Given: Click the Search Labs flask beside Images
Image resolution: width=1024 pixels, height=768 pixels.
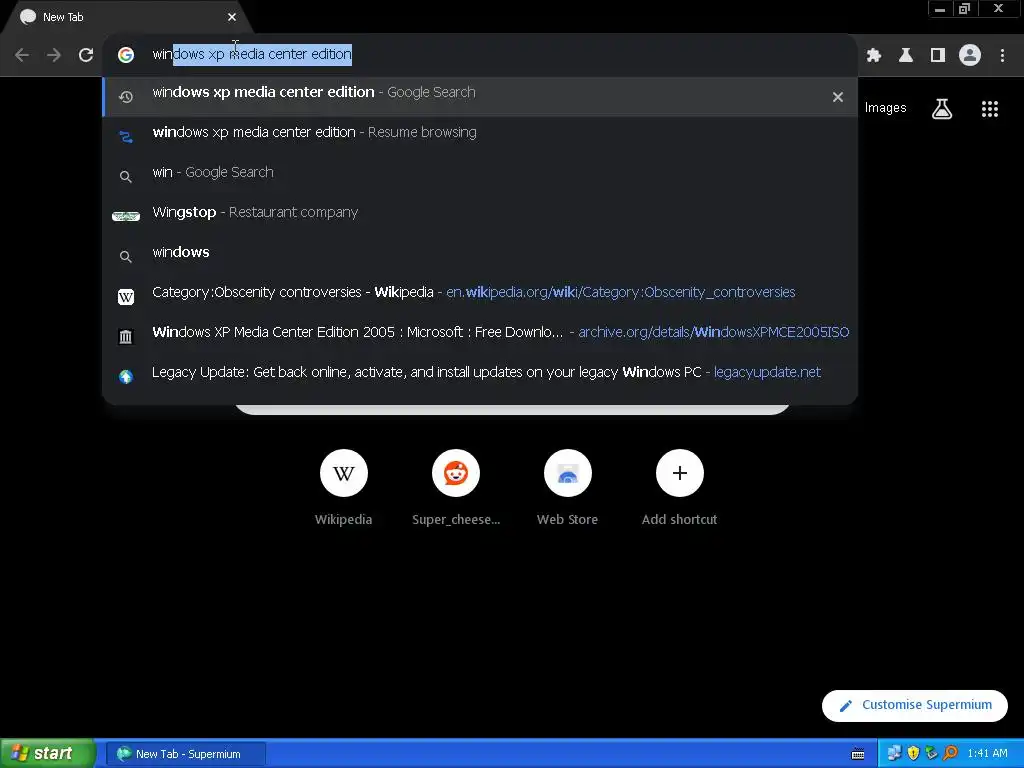Looking at the screenshot, I should coord(942,108).
